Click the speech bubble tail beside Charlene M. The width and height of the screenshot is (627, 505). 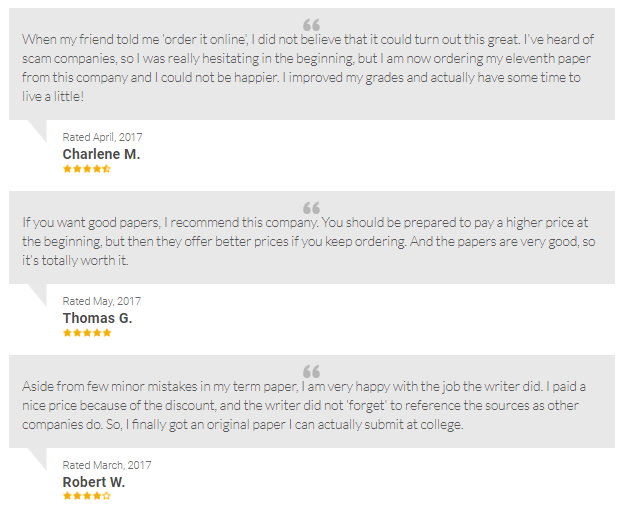(x=37, y=131)
